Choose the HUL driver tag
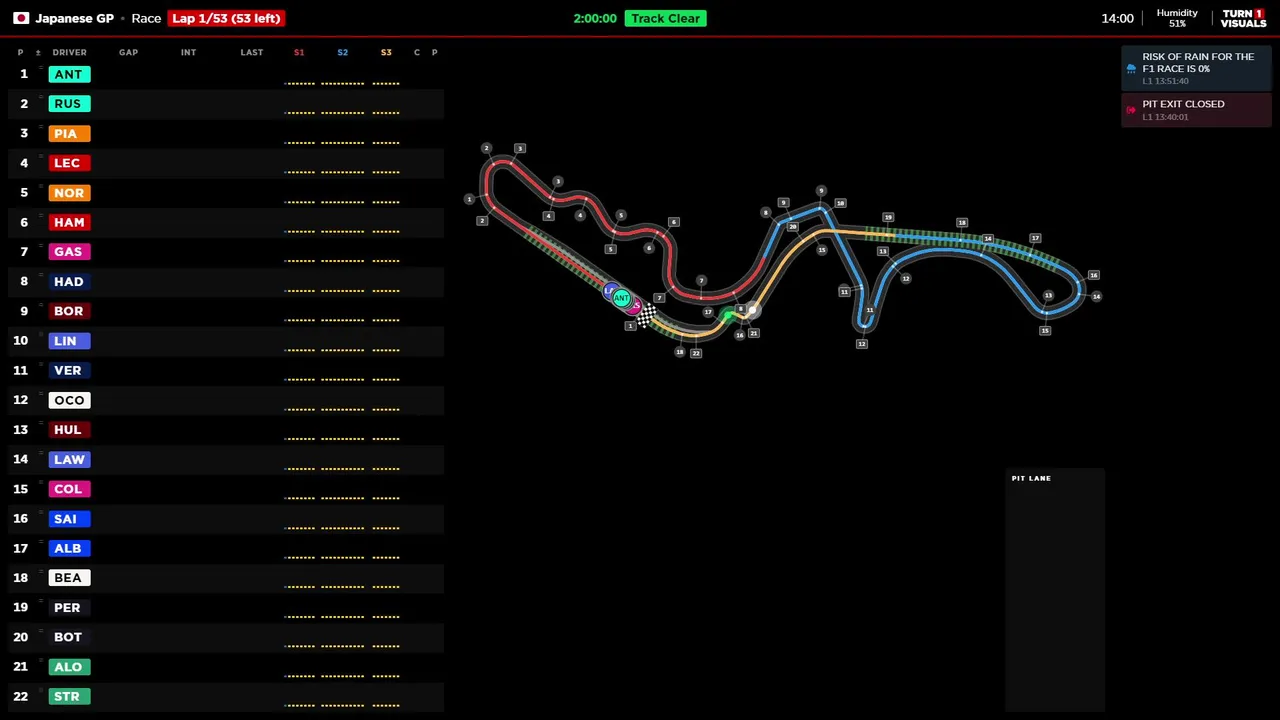The width and height of the screenshot is (1280, 720). [69, 430]
